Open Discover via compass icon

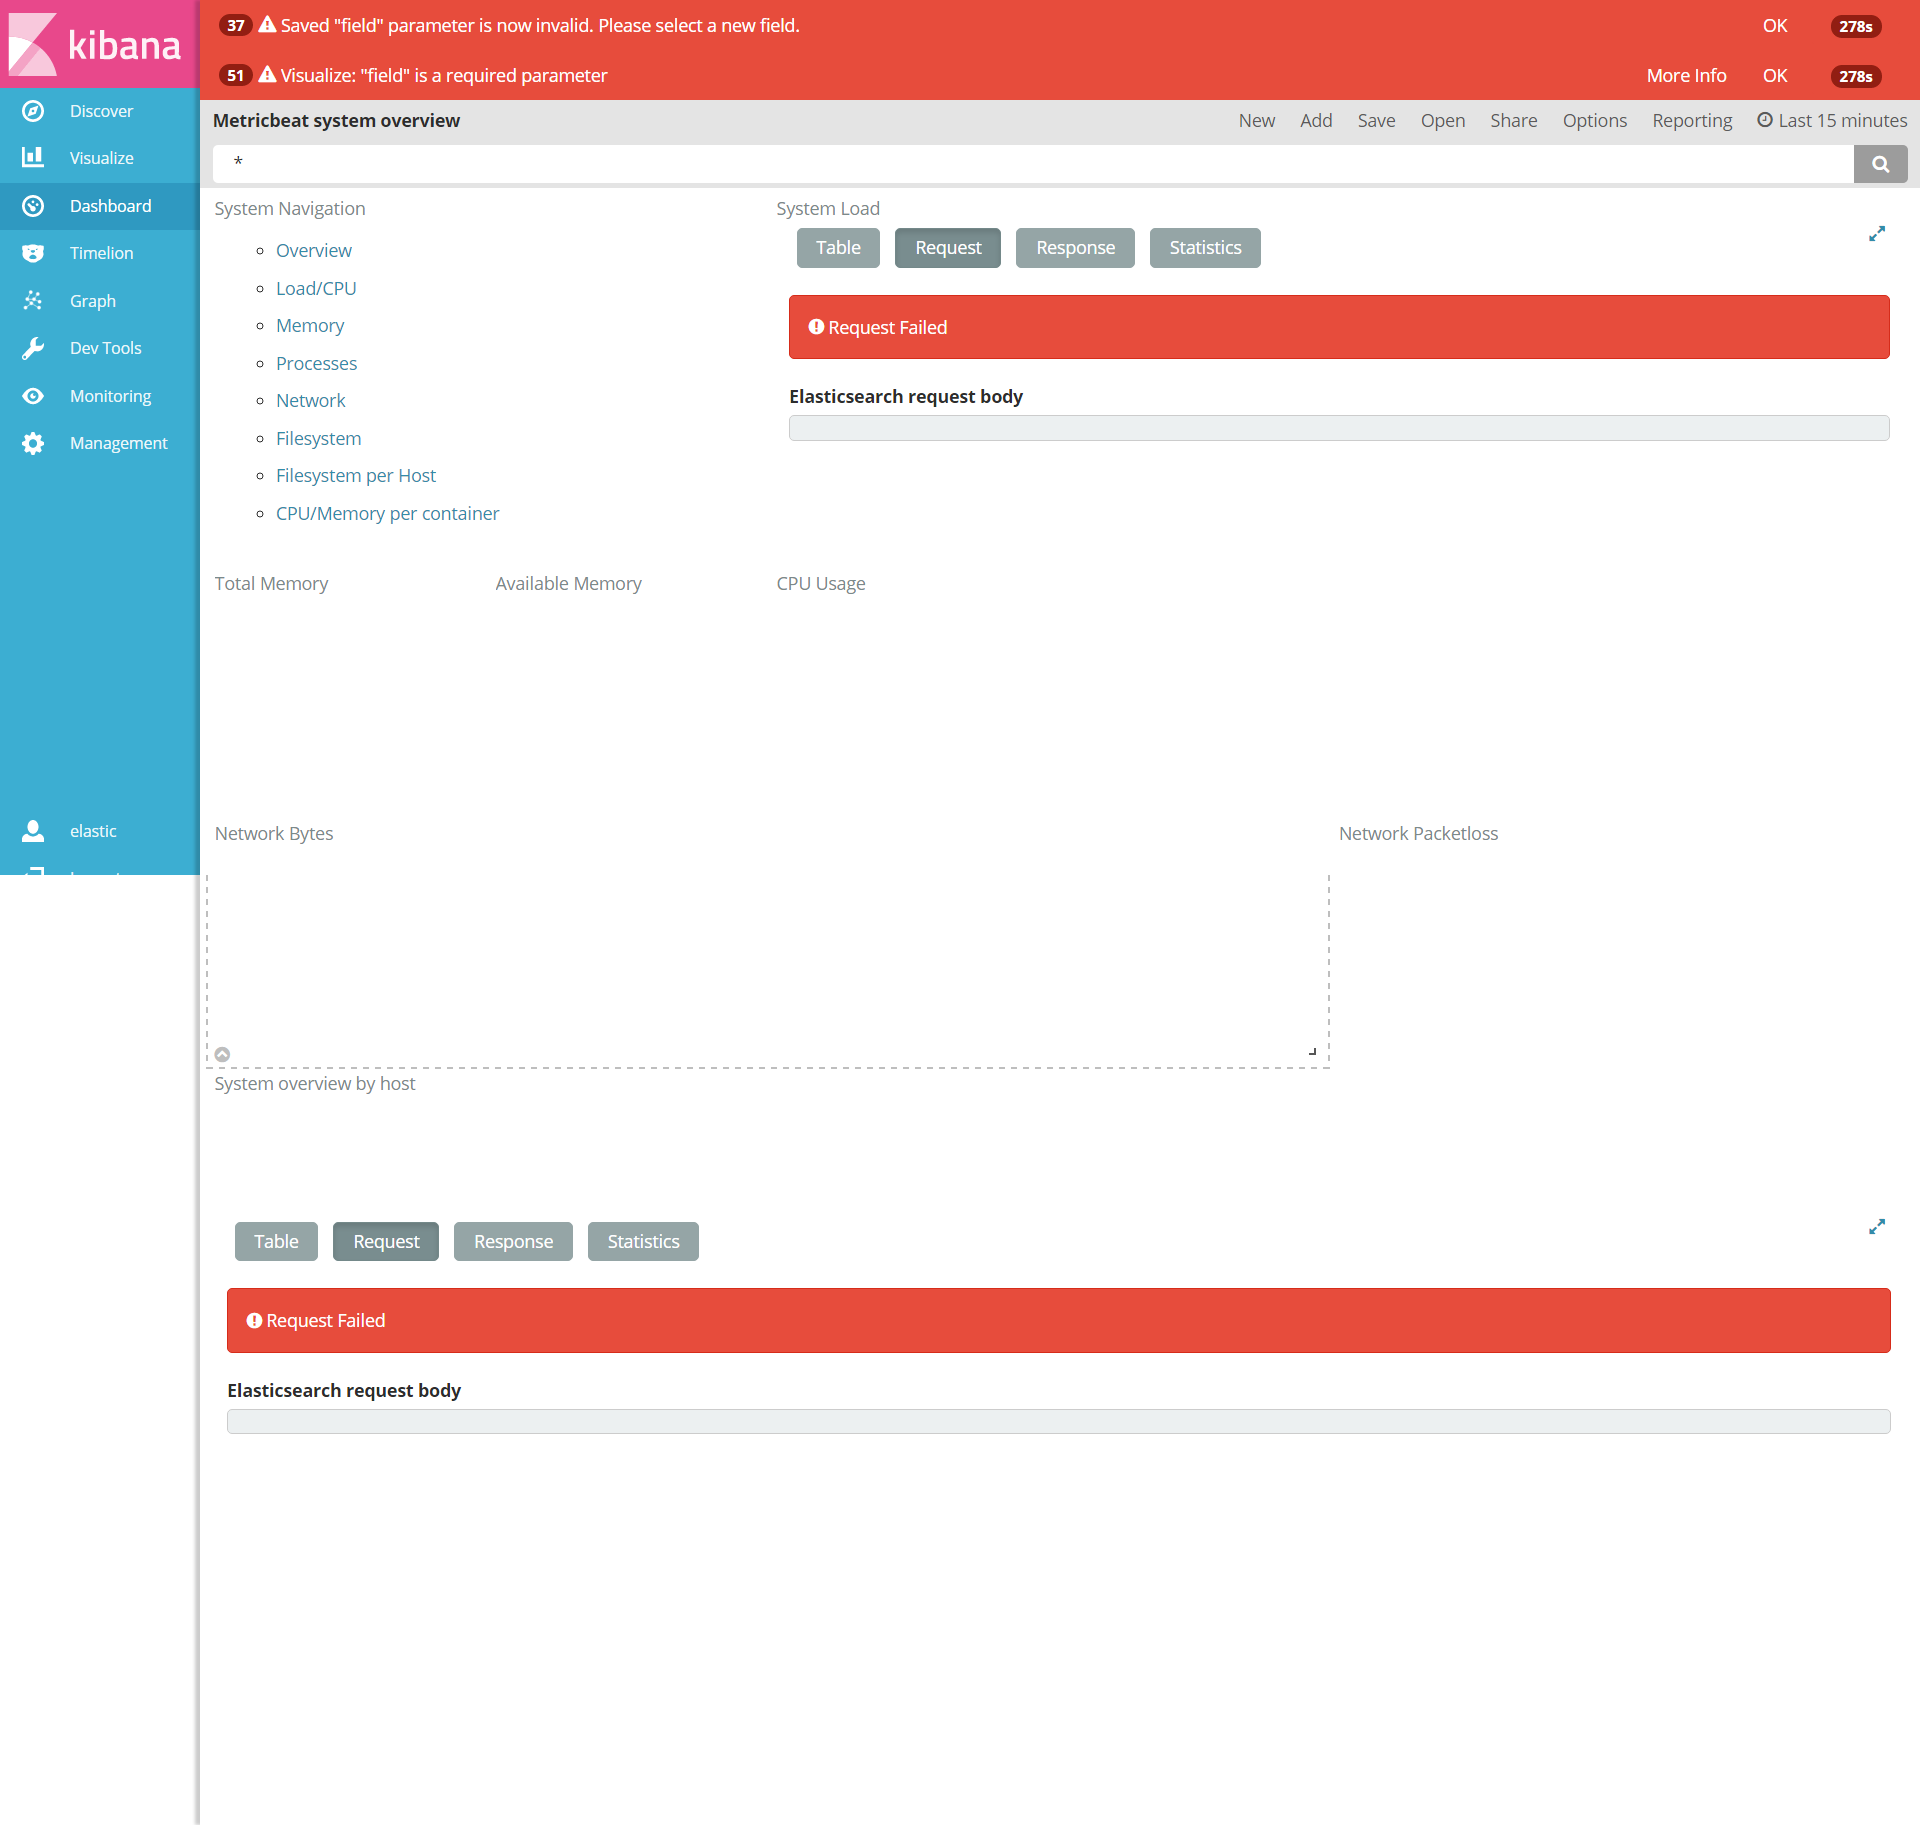pyautogui.click(x=33, y=111)
